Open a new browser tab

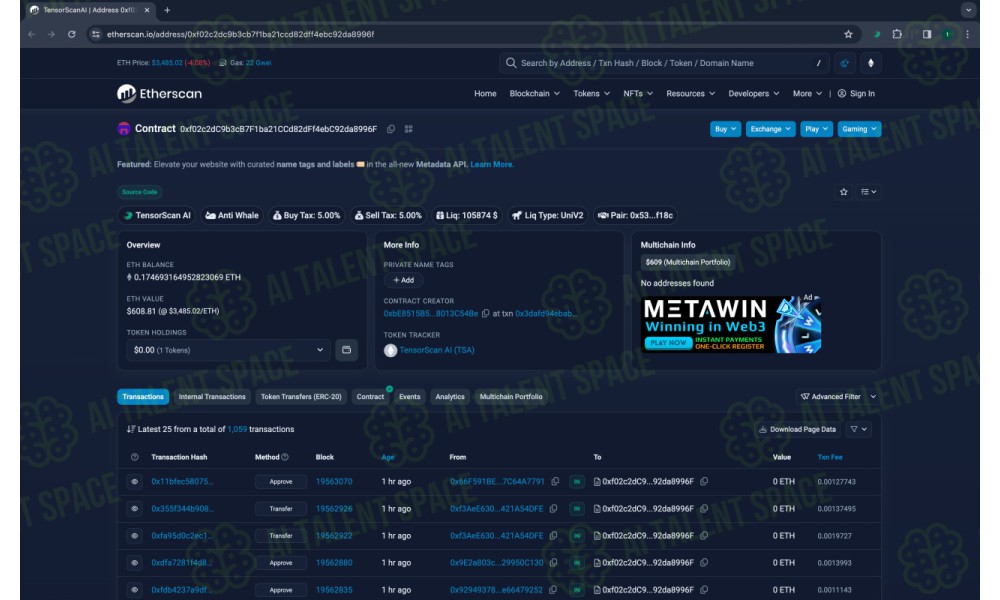[167, 10]
